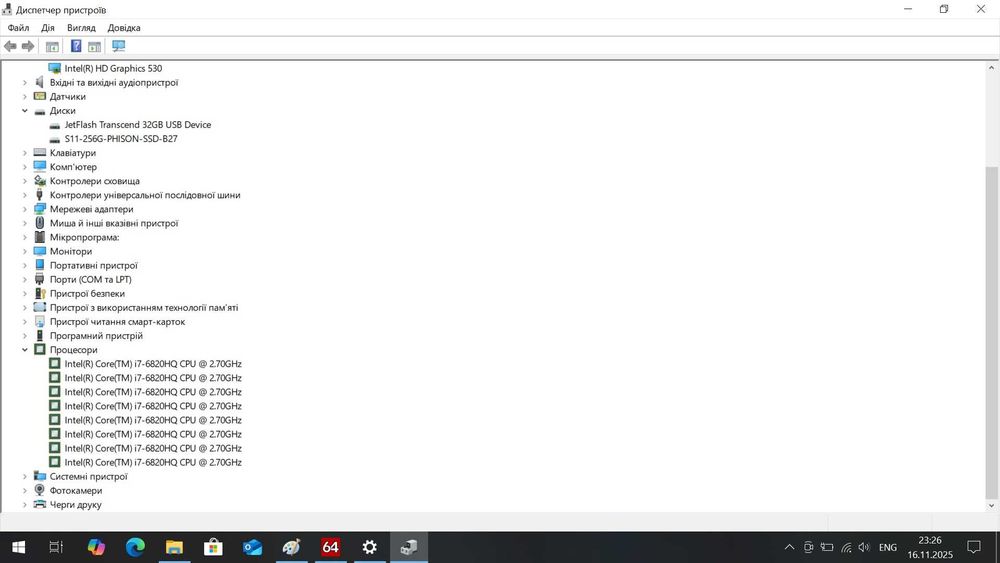Click the Процесори chip category icon
Image resolution: width=1000 pixels, height=563 pixels.
[x=40, y=349]
